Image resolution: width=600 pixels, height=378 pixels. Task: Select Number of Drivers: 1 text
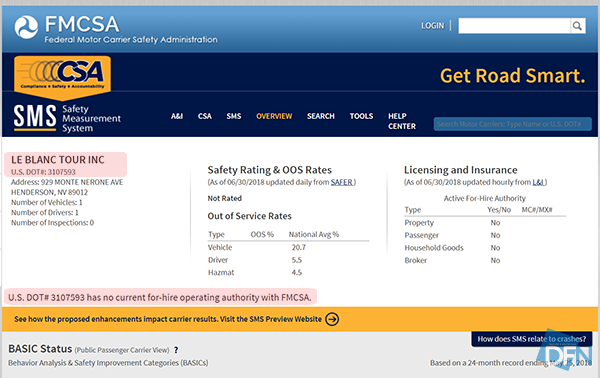(45, 212)
